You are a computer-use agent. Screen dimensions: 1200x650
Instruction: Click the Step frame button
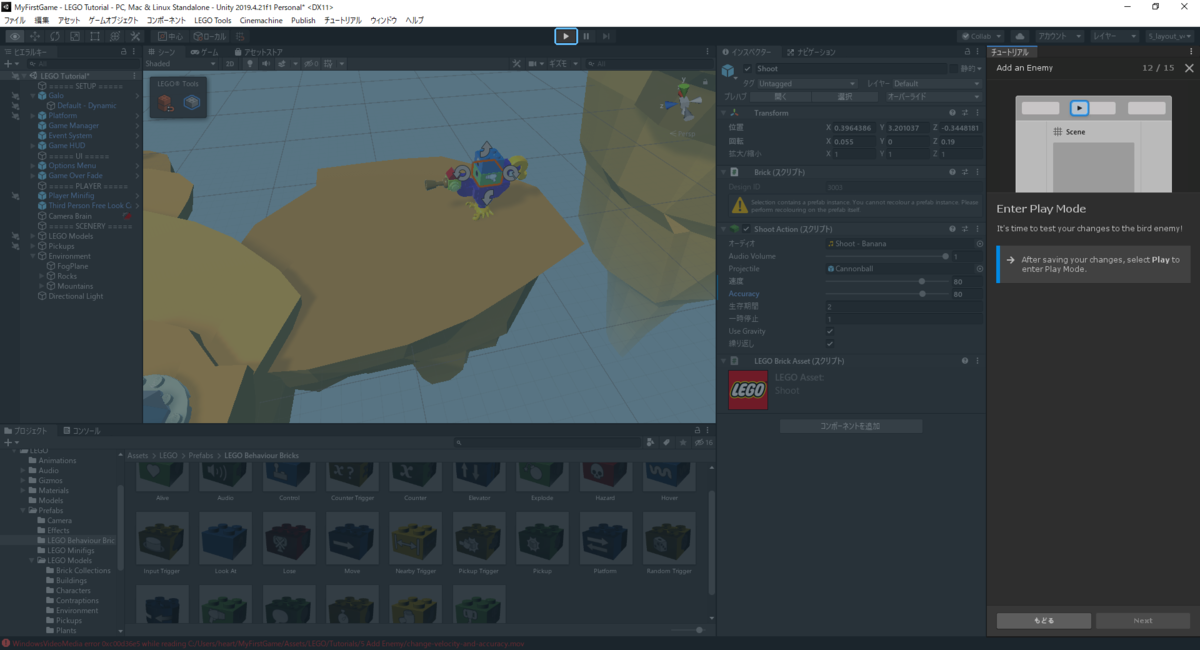pyautogui.click(x=606, y=36)
